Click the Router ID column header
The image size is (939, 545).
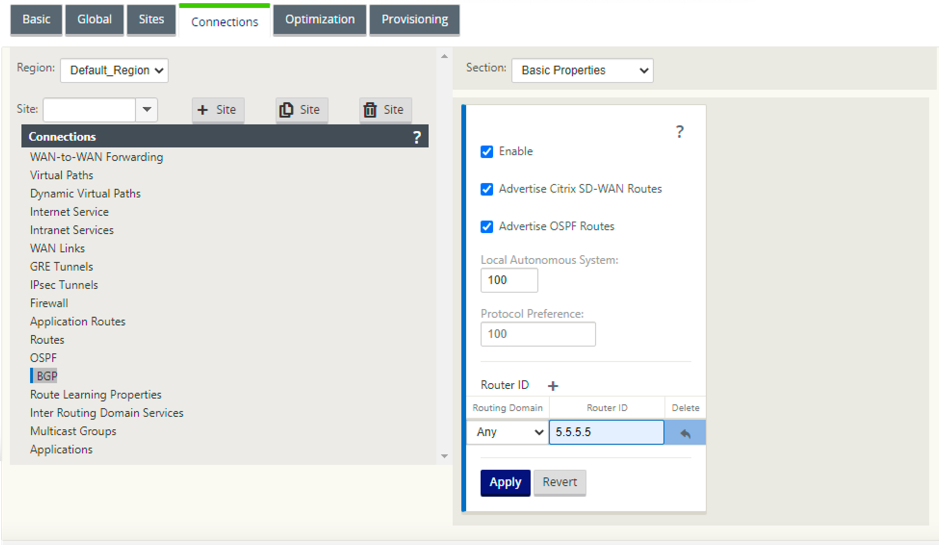pyautogui.click(x=607, y=408)
